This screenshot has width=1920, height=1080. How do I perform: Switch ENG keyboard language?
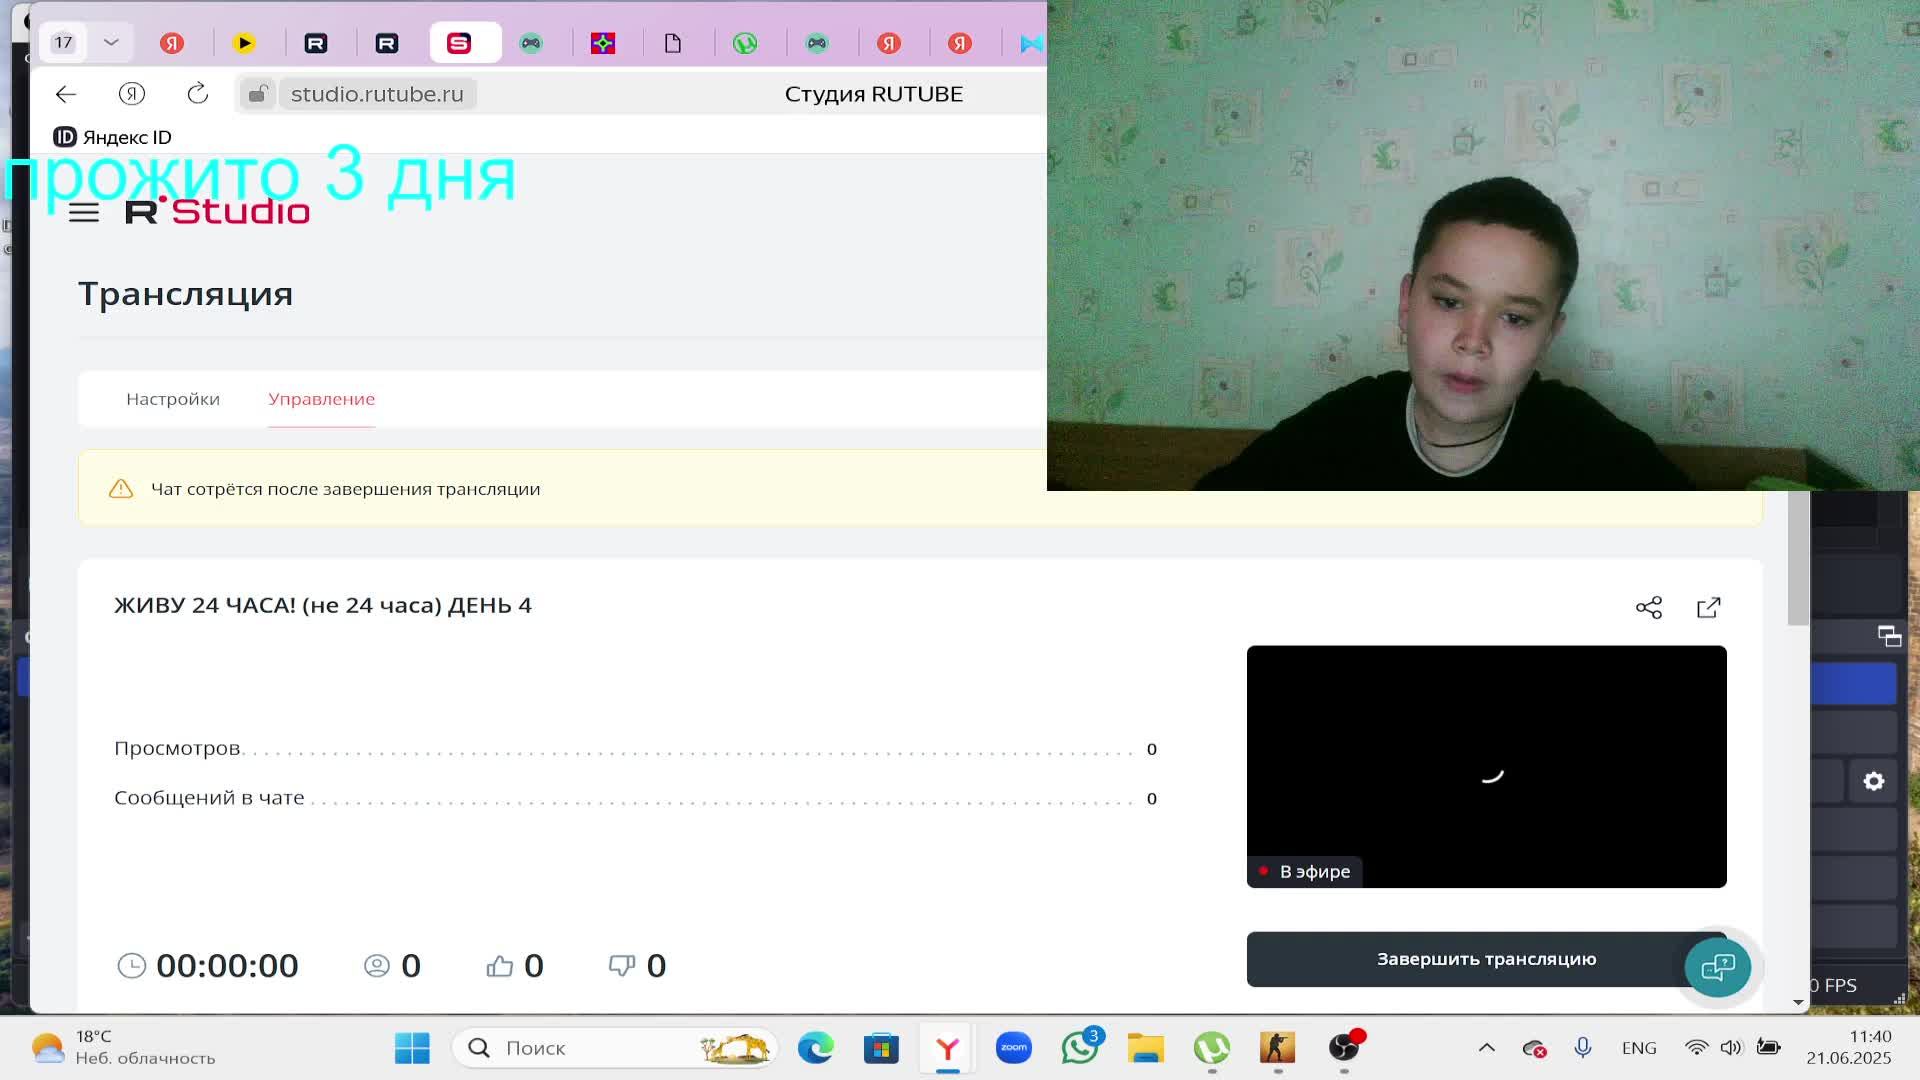coord(1639,1048)
